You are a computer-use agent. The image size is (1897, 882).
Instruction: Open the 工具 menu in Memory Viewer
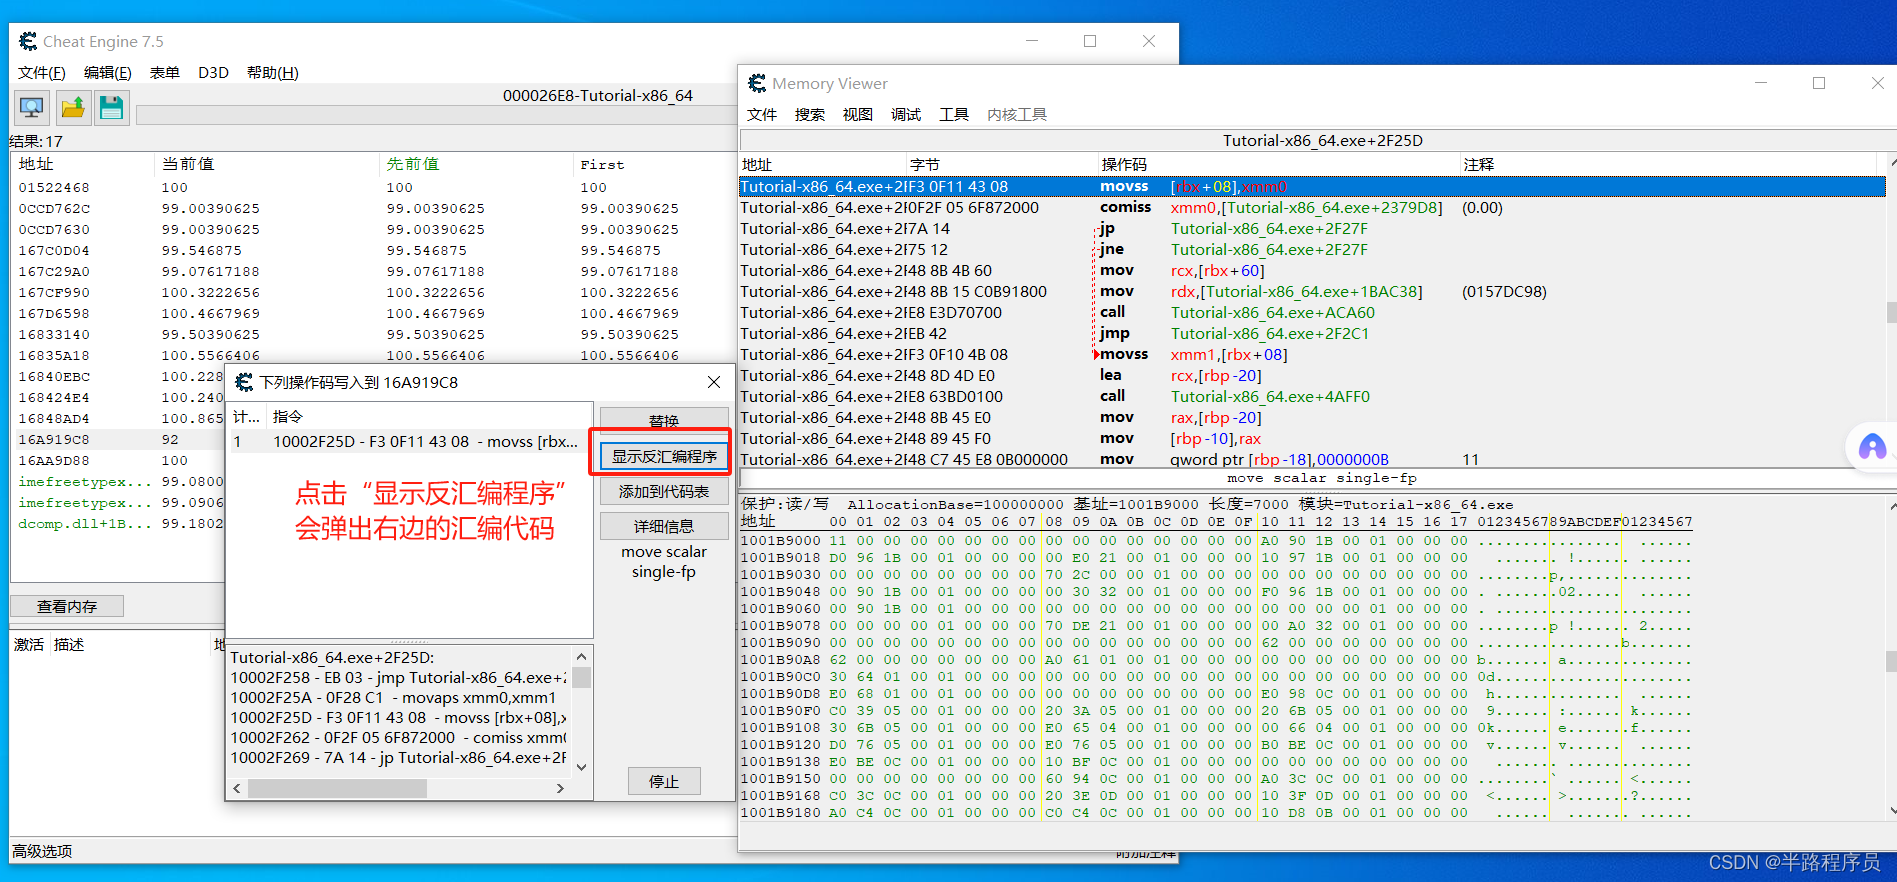(x=954, y=115)
